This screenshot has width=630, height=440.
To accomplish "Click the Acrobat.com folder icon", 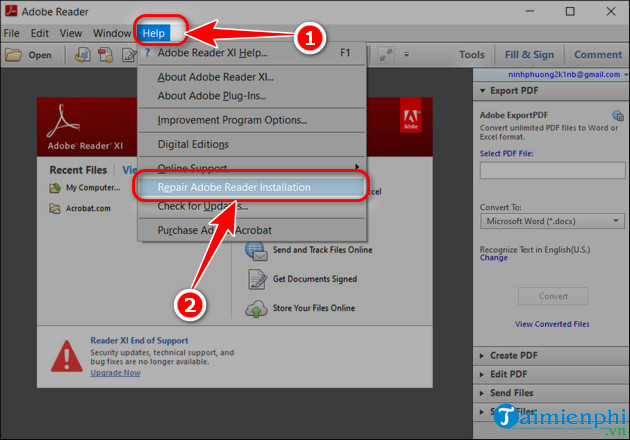I will point(55,208).
